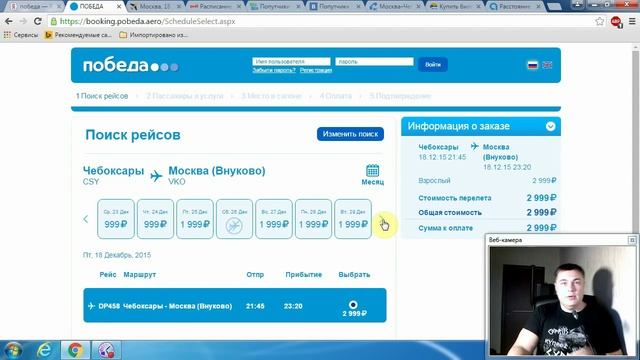
Task: Go back with the browser back arrow
Action: (x=9, y=21)
